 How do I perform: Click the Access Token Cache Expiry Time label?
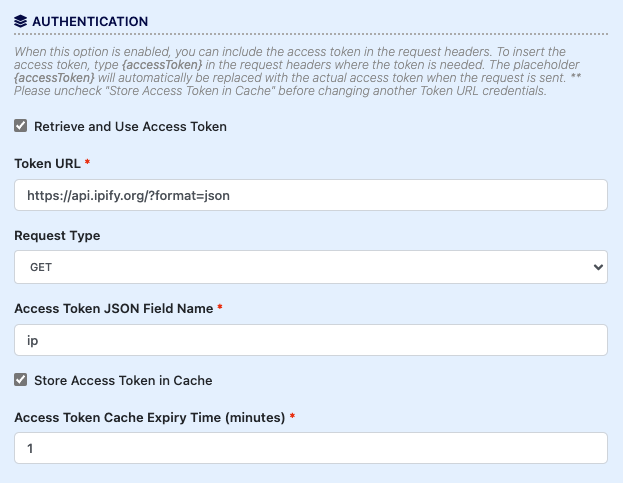point(150,417)
